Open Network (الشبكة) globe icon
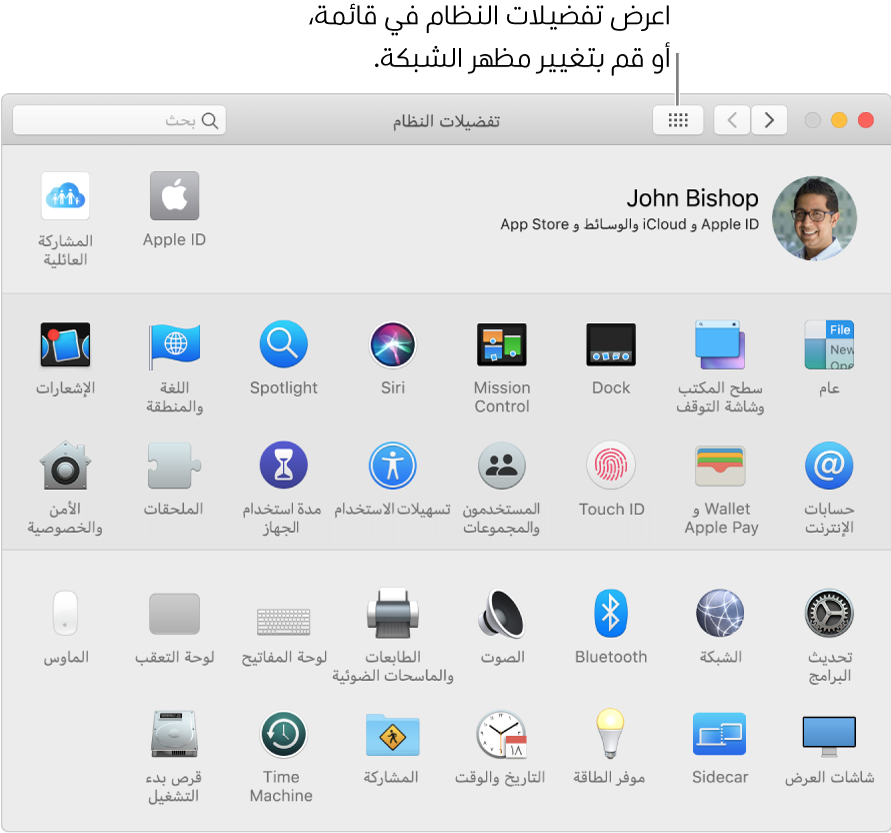 [x=720, y=614]
